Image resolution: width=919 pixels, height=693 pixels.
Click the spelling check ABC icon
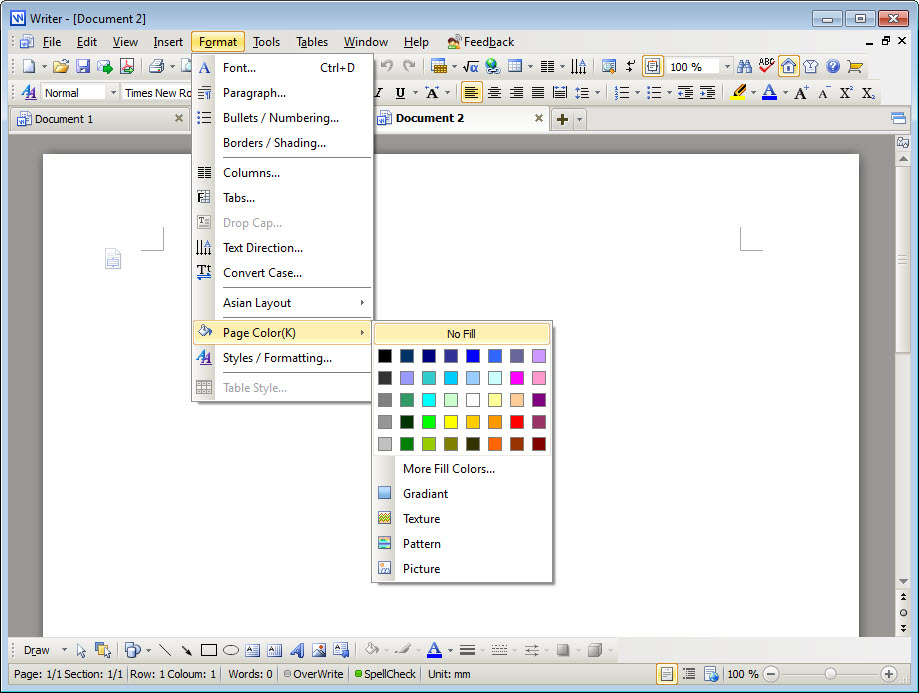point(767,67)
